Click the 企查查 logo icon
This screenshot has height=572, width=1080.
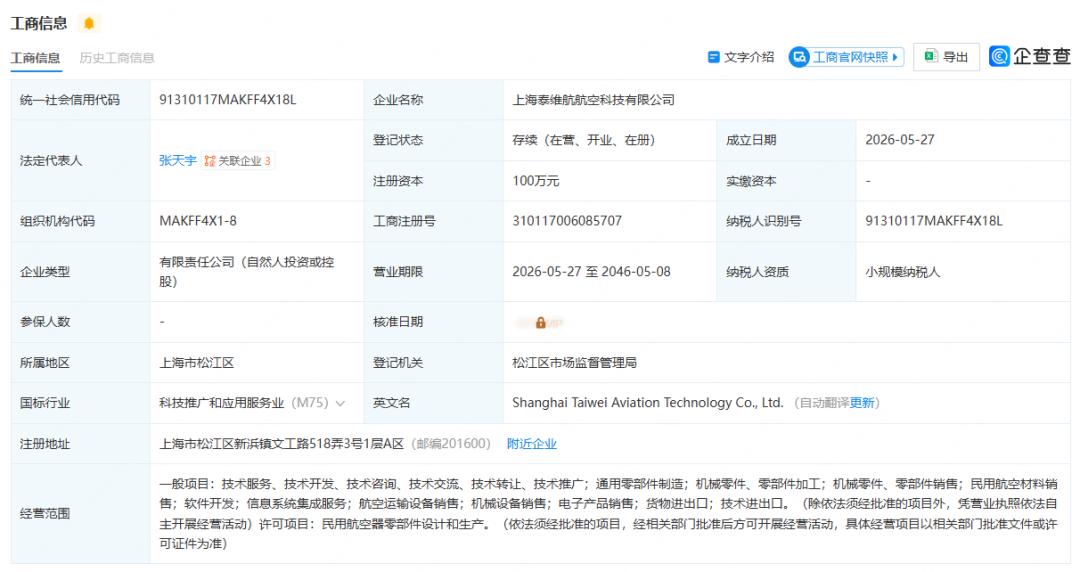999,57
